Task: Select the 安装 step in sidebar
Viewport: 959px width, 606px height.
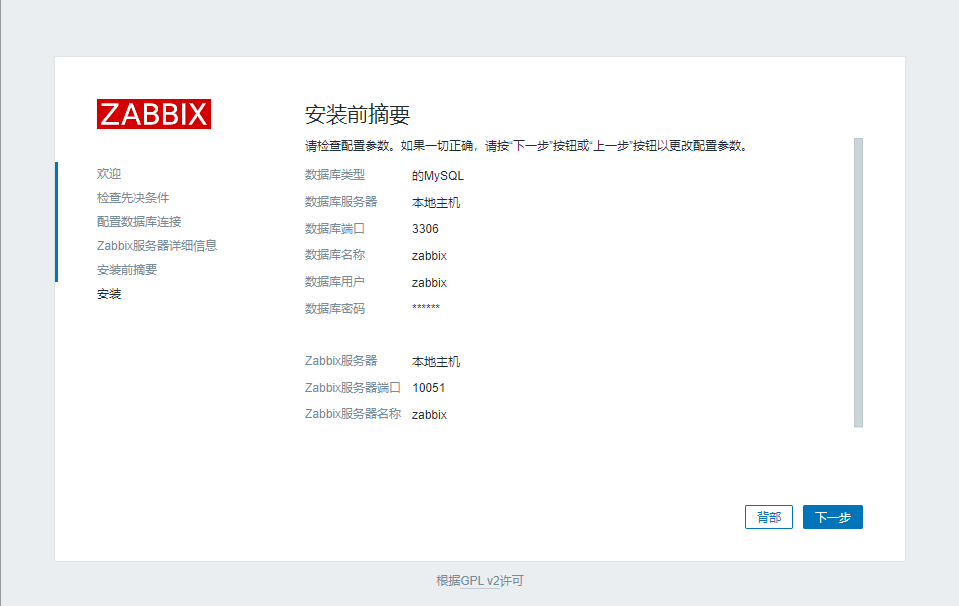Action: (109, 294)
